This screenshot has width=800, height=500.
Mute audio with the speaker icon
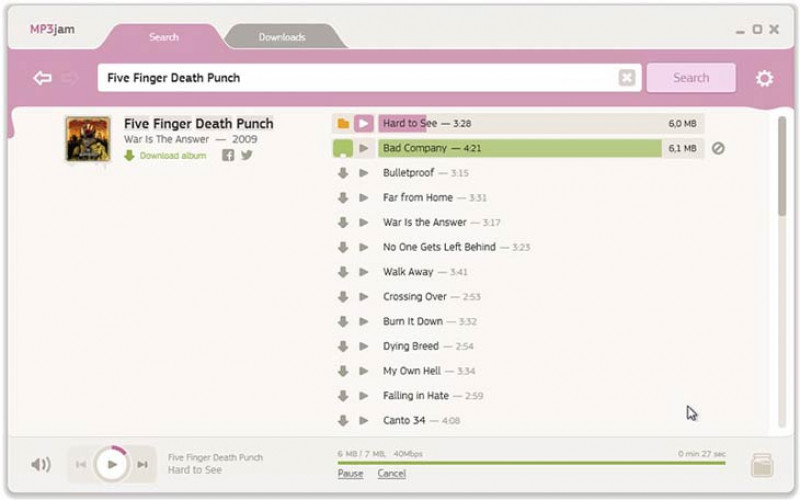pos(41,464)
